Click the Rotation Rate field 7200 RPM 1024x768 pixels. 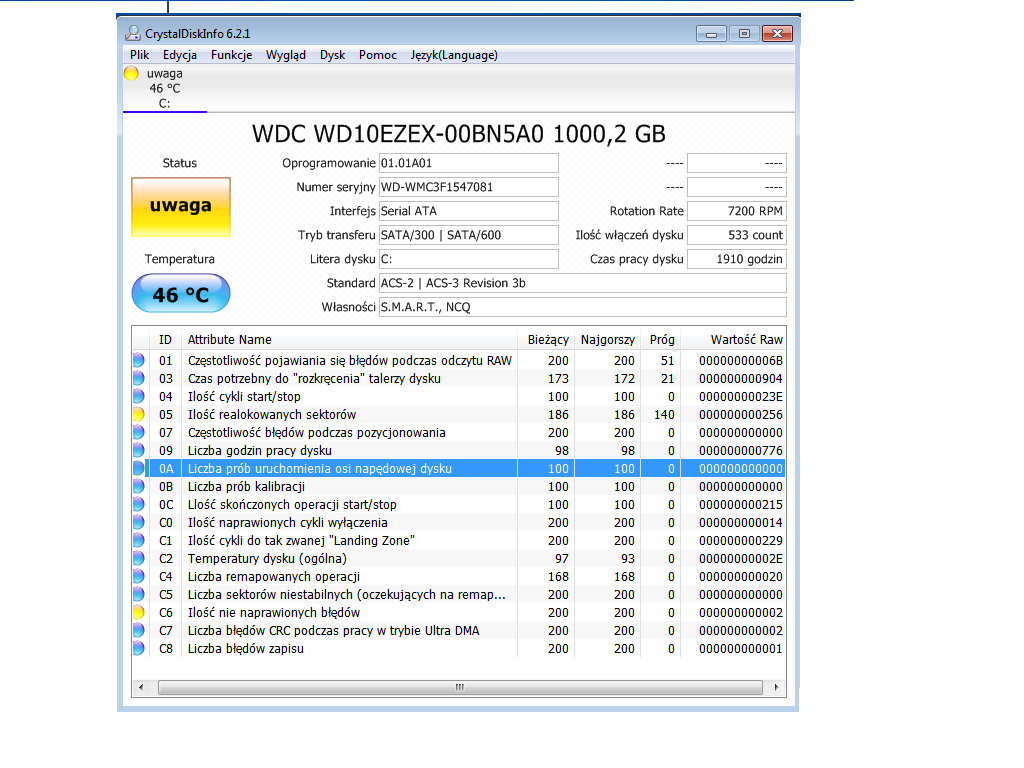(x=737, y=211)
